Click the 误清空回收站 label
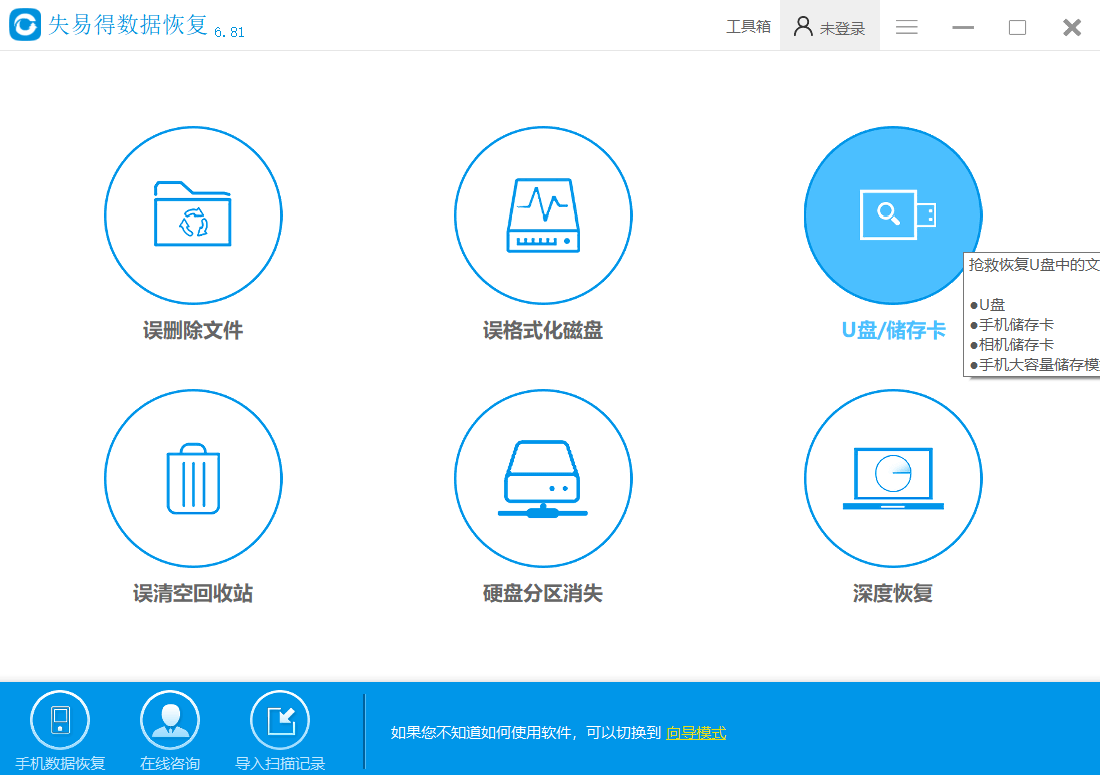Image resolution: width=1100 pixels, height=775 pixels. [193, 593]
